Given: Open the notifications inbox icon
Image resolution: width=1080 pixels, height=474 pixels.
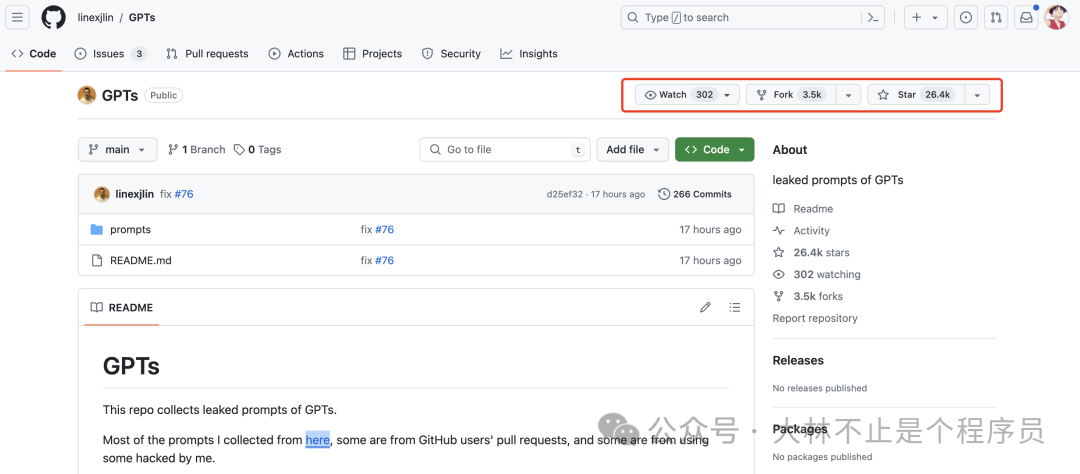Looking at the screenshot, I should (x=1026, y=18).
